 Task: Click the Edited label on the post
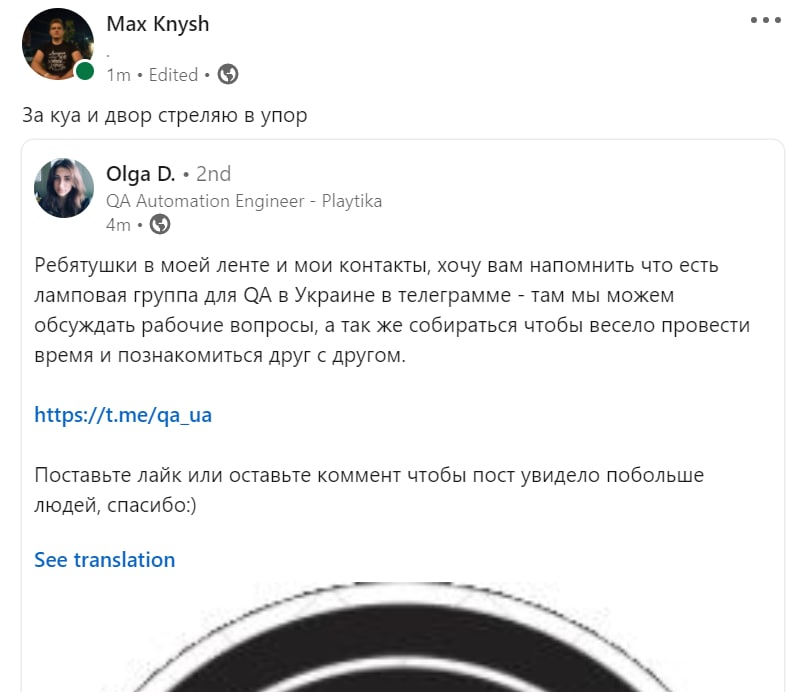pos(173,75)
